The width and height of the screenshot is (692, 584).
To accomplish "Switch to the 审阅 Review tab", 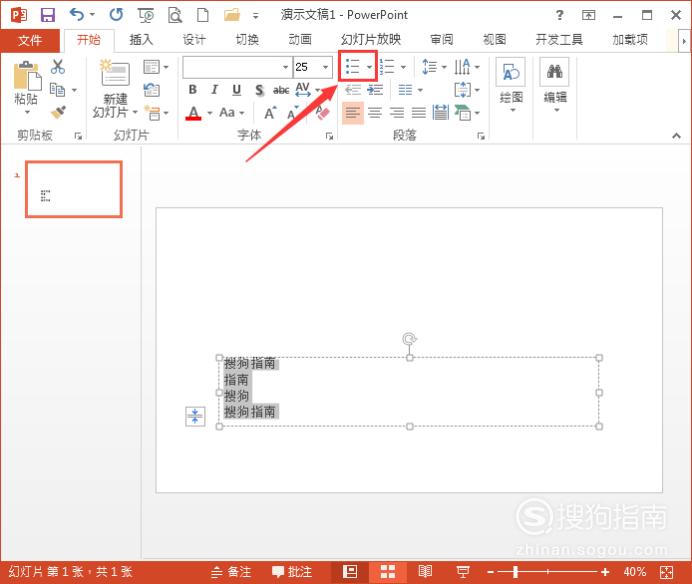I will [x=442, y=40].
